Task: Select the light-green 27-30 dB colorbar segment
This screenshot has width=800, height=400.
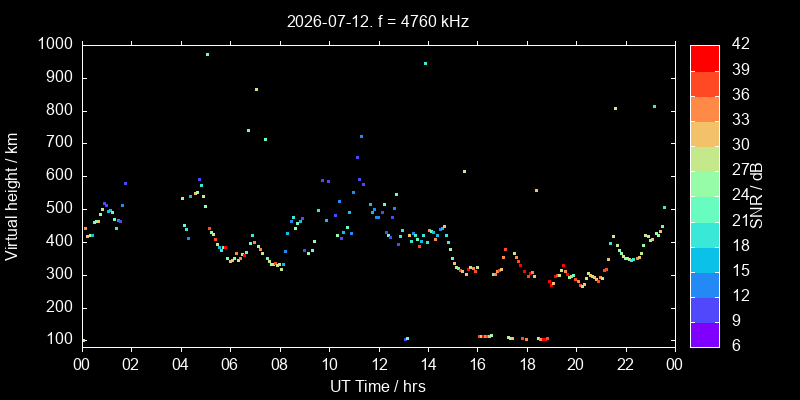Action: [x=705, y=159]
